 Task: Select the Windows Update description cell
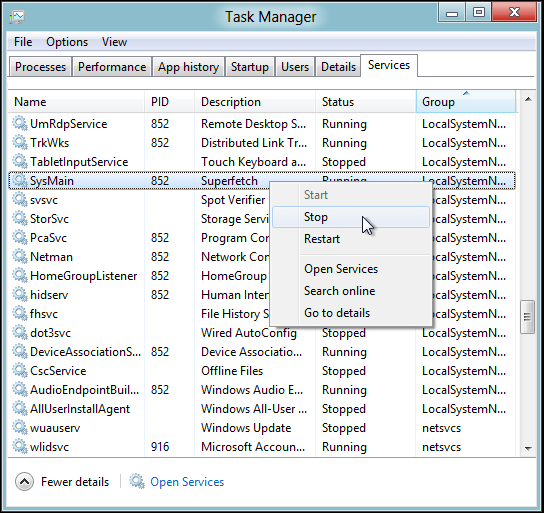246,428
